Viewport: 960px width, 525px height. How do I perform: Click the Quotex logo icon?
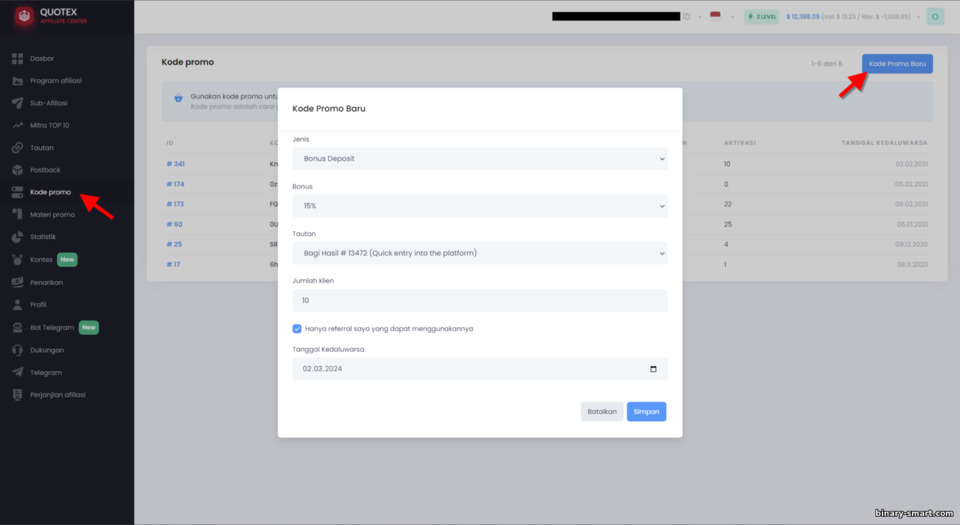click(24, 17)
